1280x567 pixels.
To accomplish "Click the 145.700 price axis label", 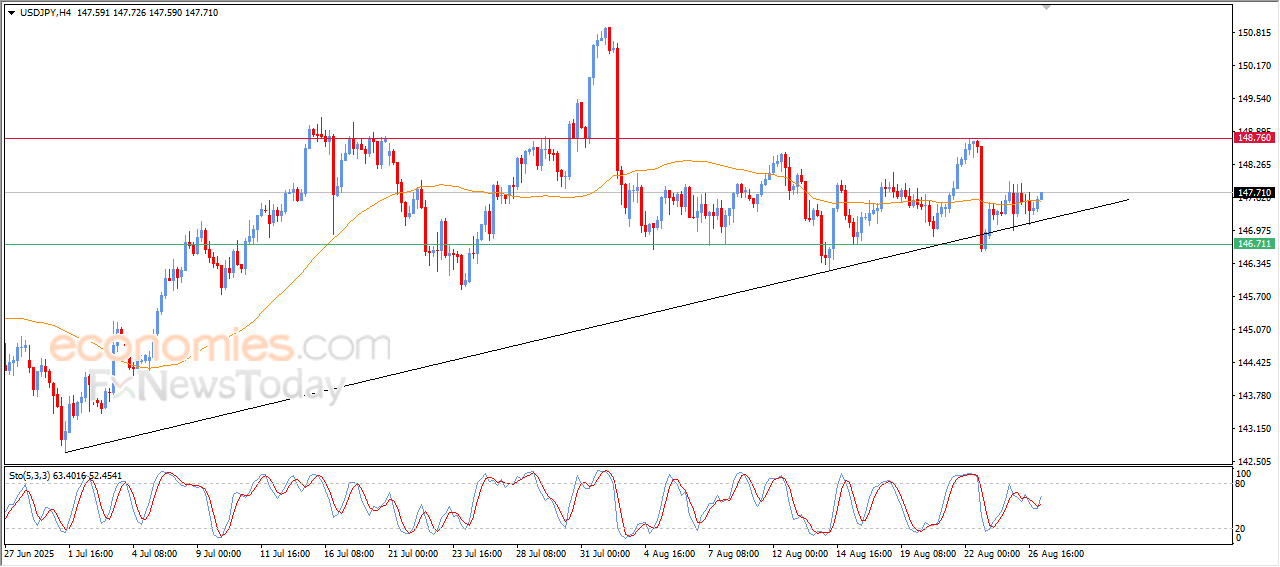I will pyautogui.click(x=1255, y=296).
